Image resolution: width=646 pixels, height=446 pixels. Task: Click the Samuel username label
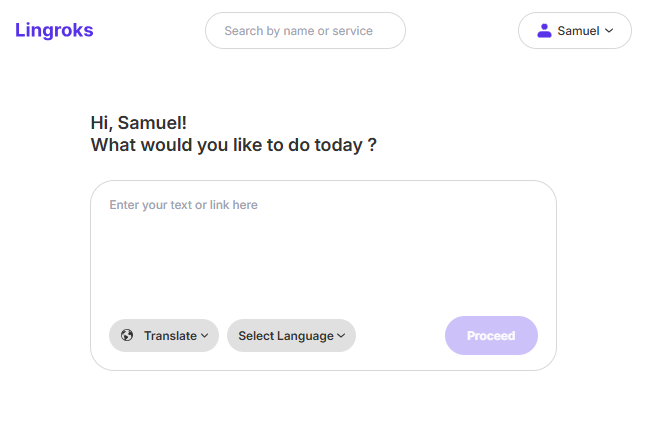pos(578,31)
